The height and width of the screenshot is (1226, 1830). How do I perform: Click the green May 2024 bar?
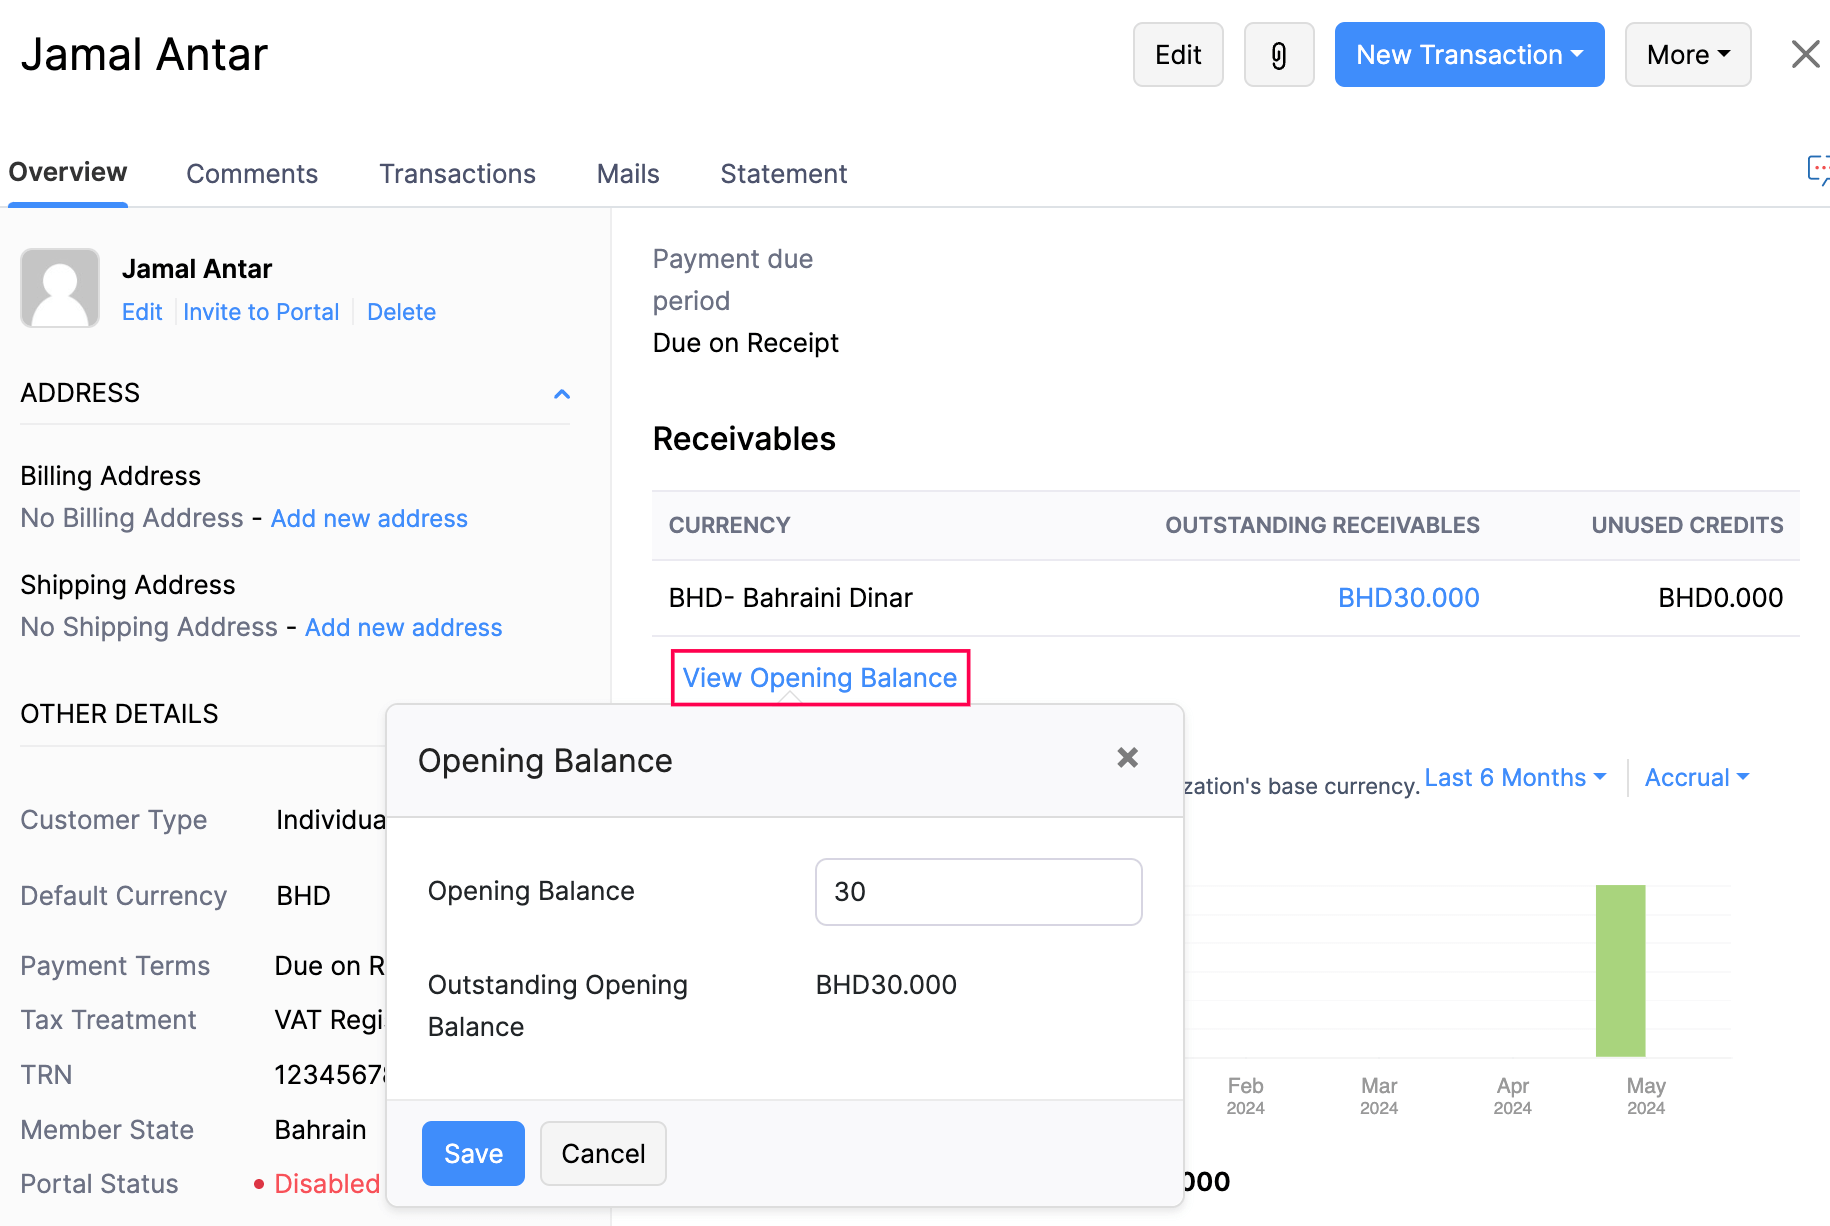tap(1620, 970)
